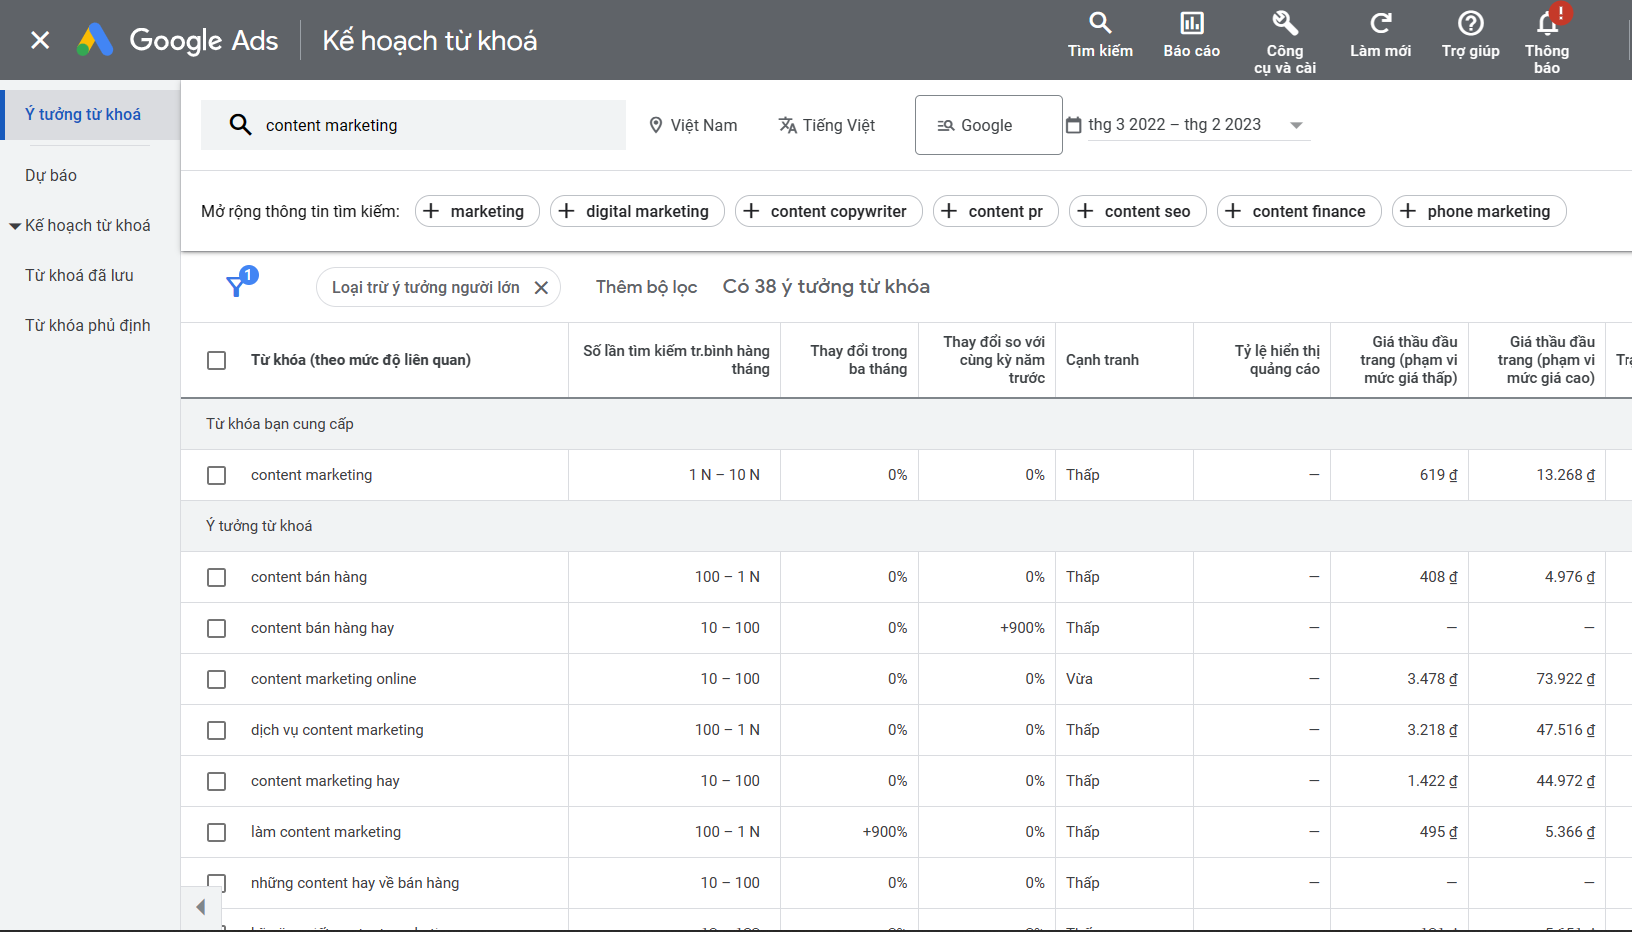Check the 'làm content marketing' row
This screenshot has height=932, width=1632.
(x=216, y=832)
